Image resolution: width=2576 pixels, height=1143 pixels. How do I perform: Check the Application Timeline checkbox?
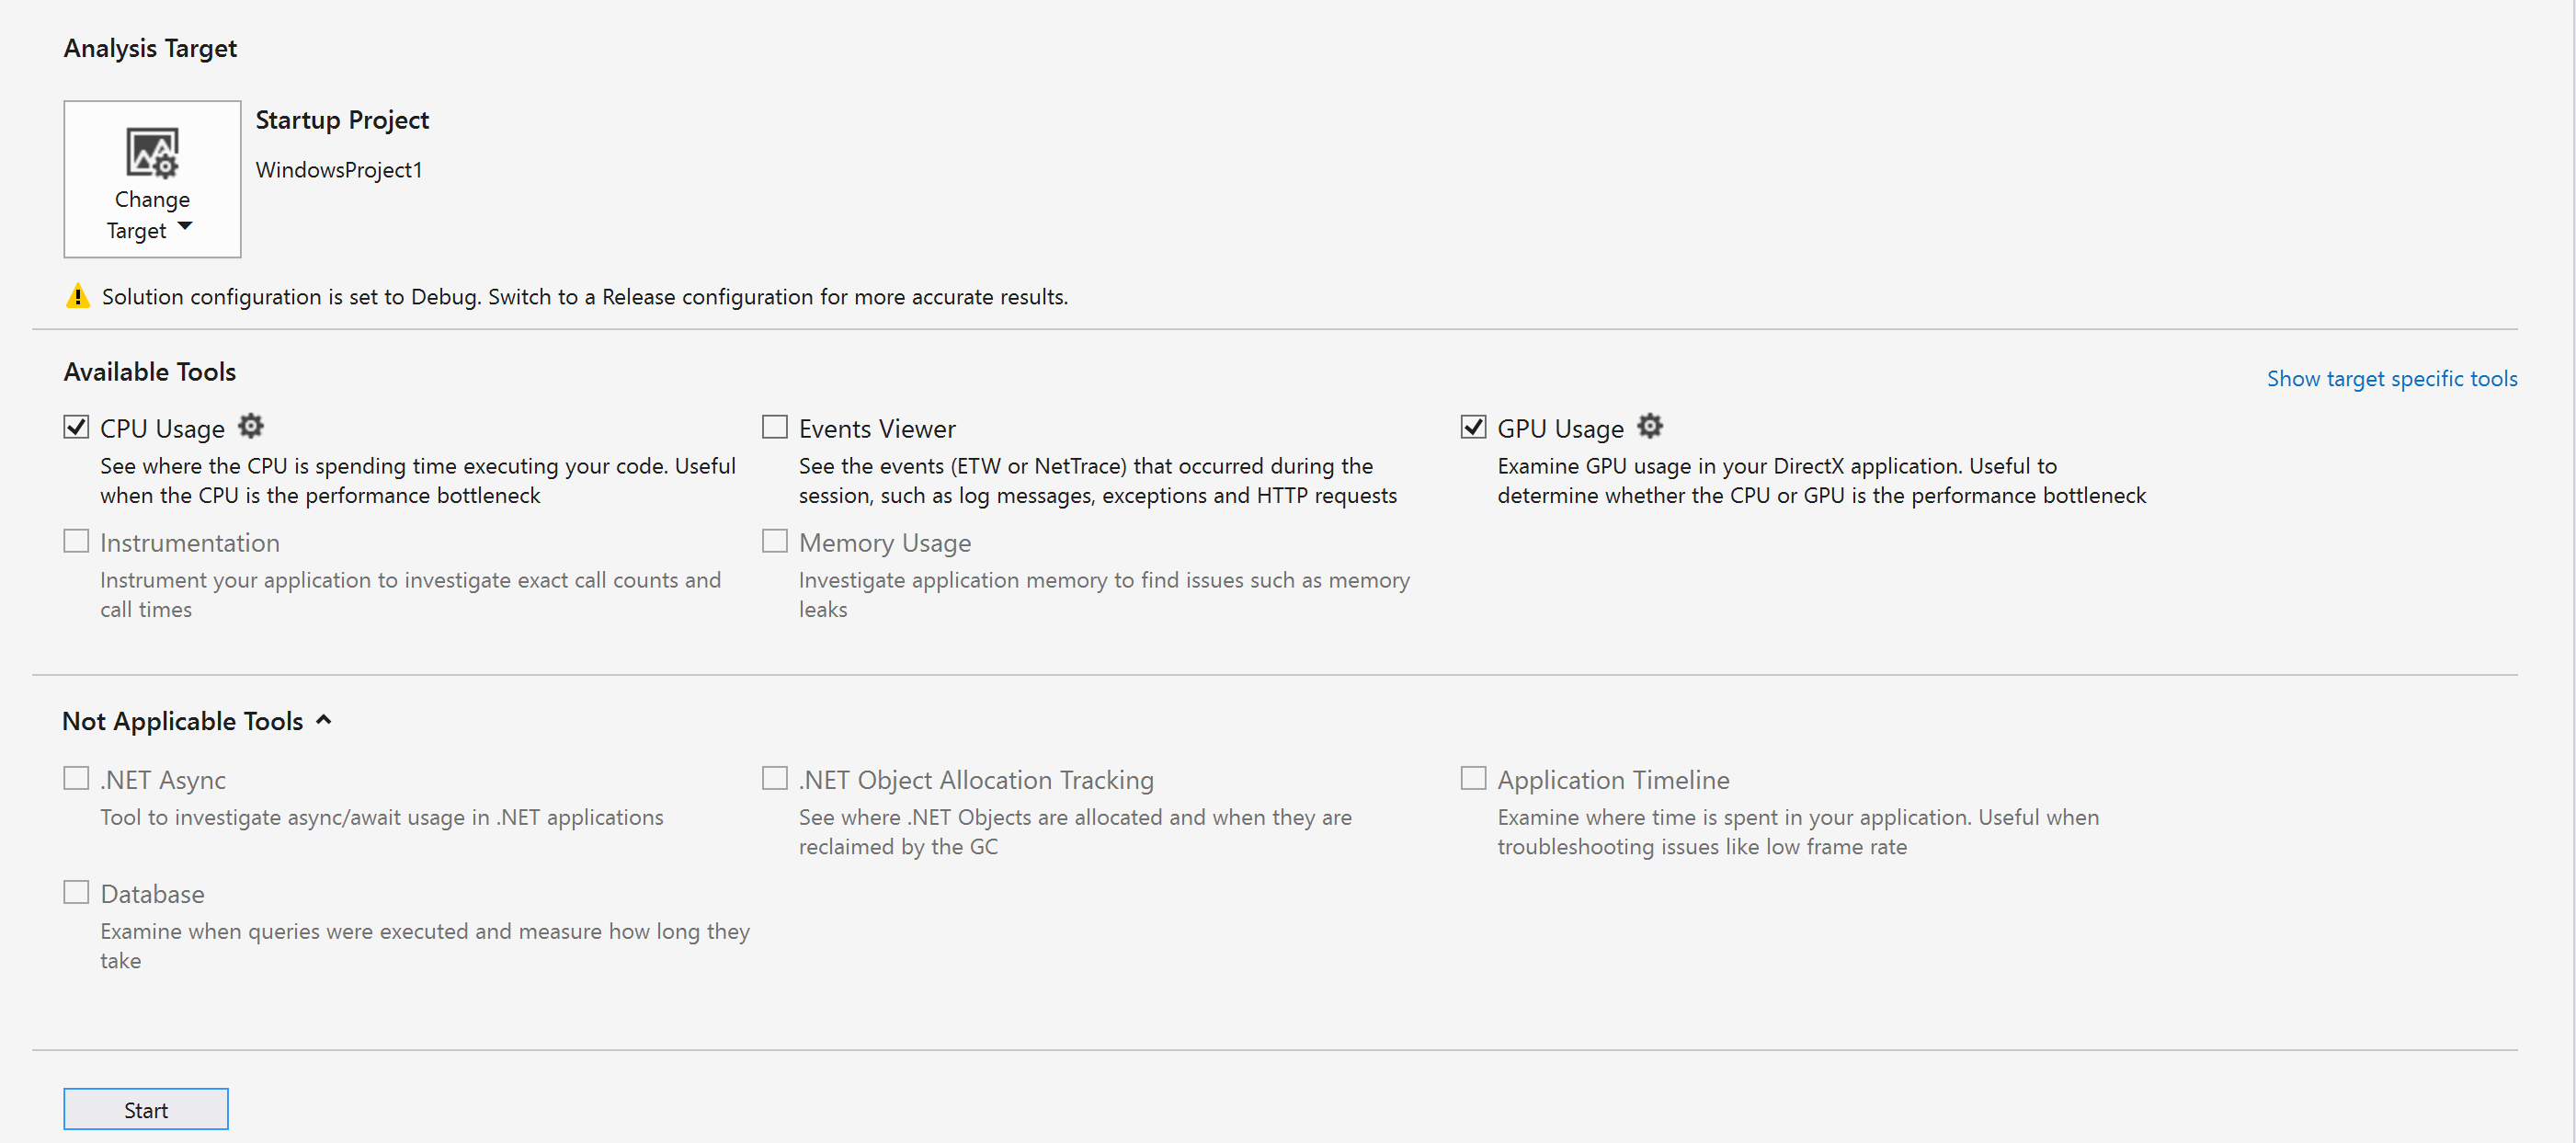(1473, 778)
